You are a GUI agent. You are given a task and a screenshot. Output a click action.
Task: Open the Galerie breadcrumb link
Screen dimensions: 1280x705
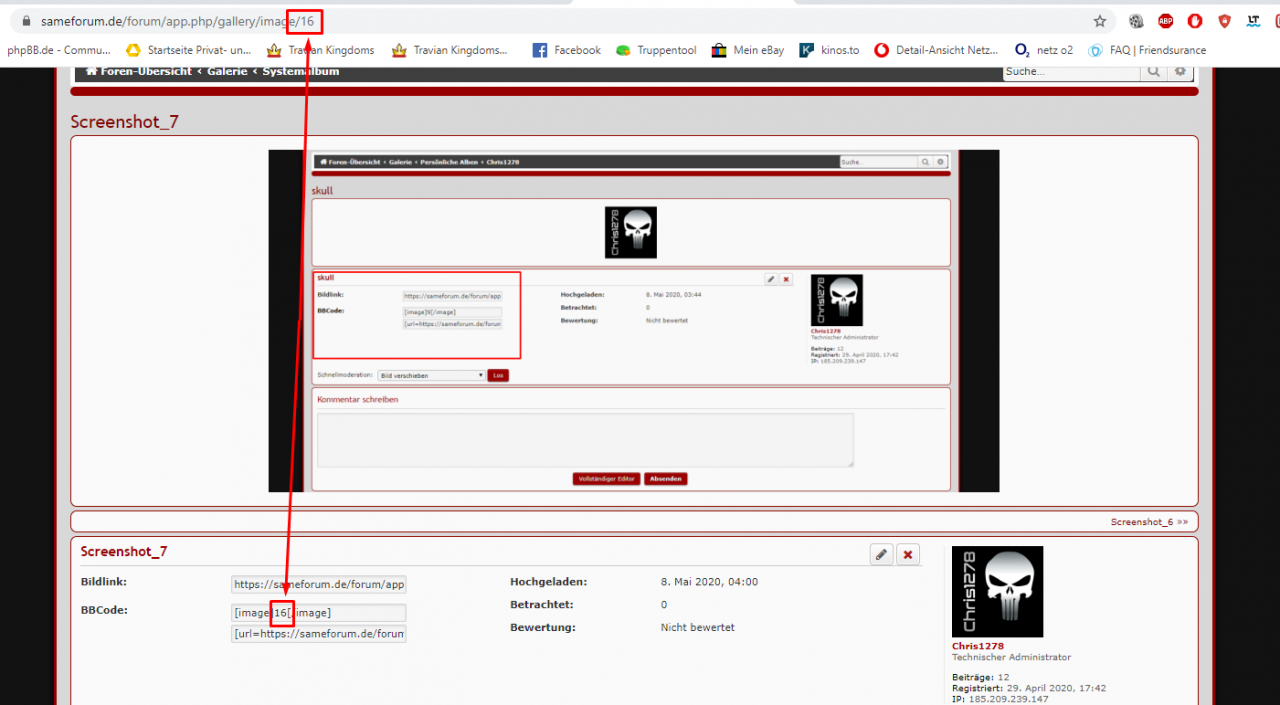tap(228, 71)
